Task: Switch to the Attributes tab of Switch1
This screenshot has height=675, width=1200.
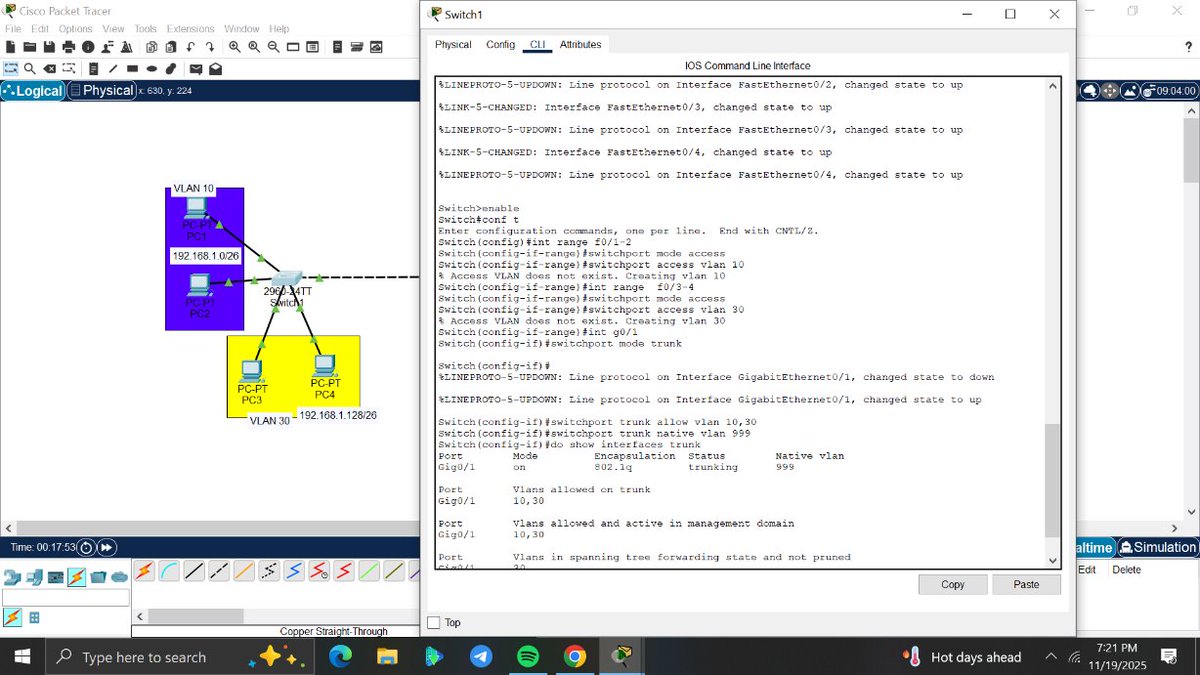Action: (580, 44)
